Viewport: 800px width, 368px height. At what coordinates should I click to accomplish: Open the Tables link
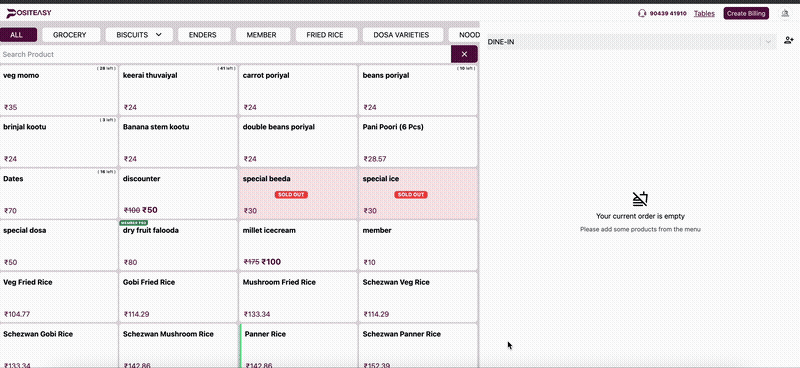tap(704, 14)
